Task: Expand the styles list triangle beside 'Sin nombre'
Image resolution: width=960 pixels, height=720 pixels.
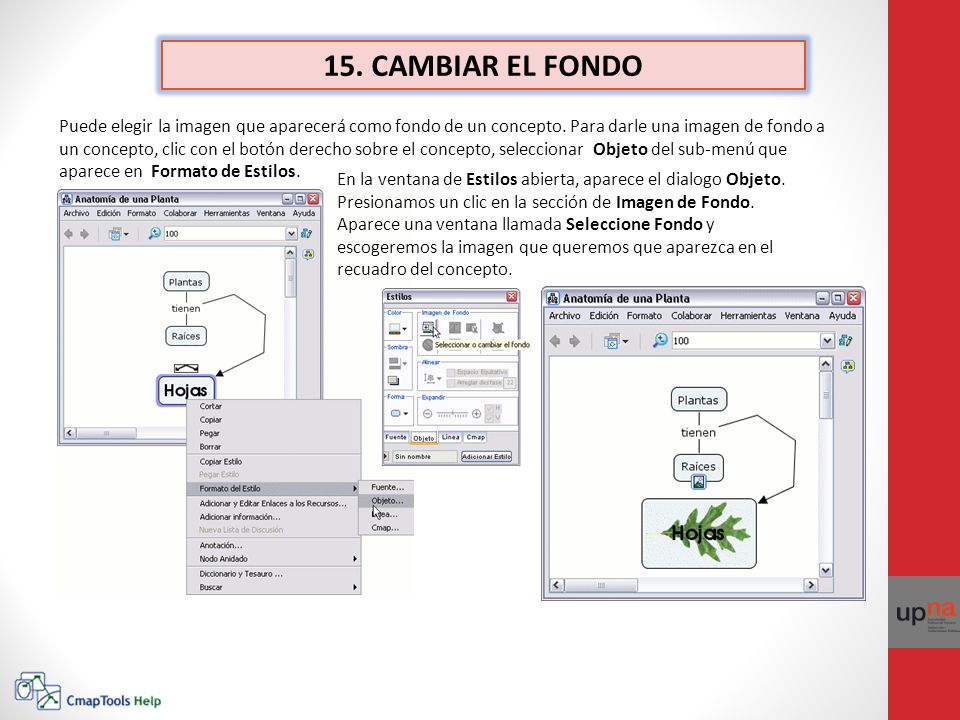Action: 386,456
